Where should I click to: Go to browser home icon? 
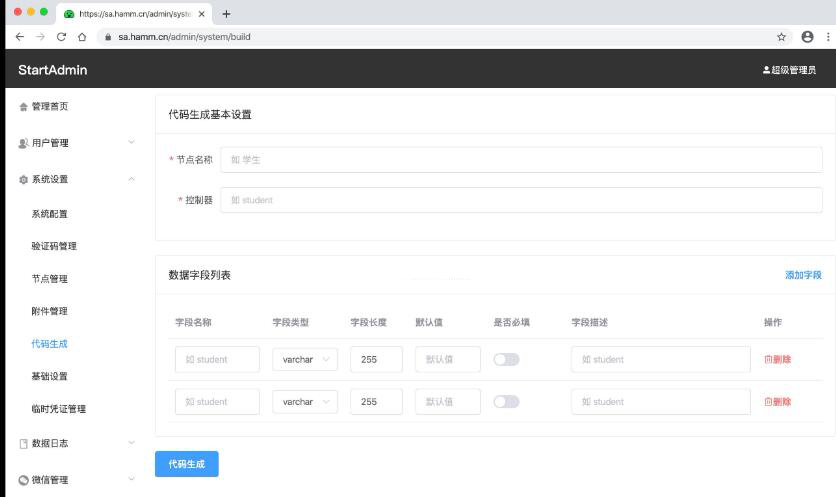[82, 37]
